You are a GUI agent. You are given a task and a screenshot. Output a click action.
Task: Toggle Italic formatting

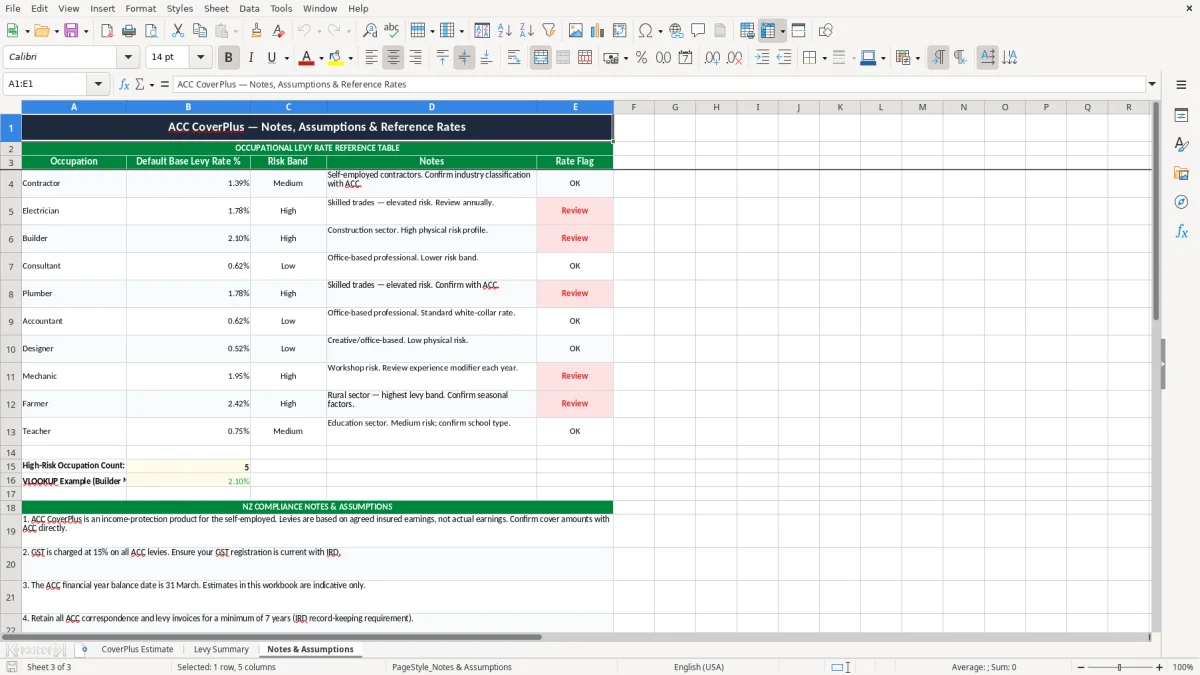tap(250, 58)
